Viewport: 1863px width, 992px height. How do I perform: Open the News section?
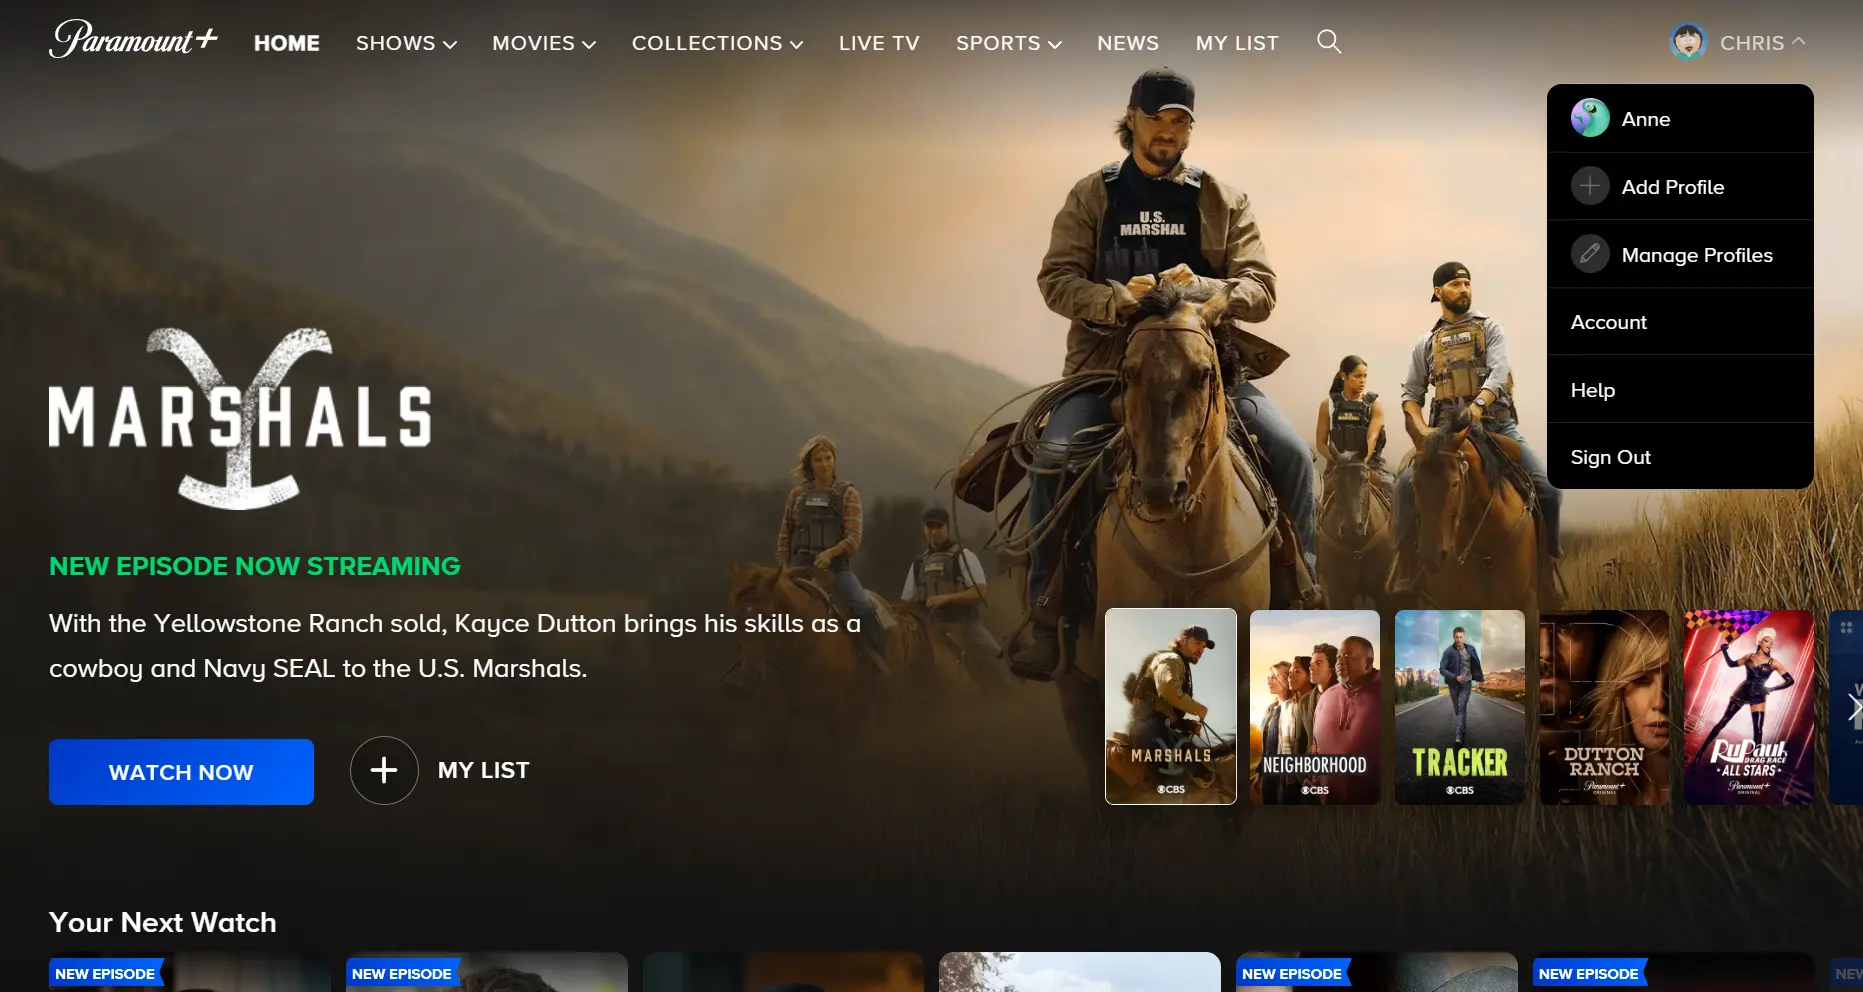1128,43
